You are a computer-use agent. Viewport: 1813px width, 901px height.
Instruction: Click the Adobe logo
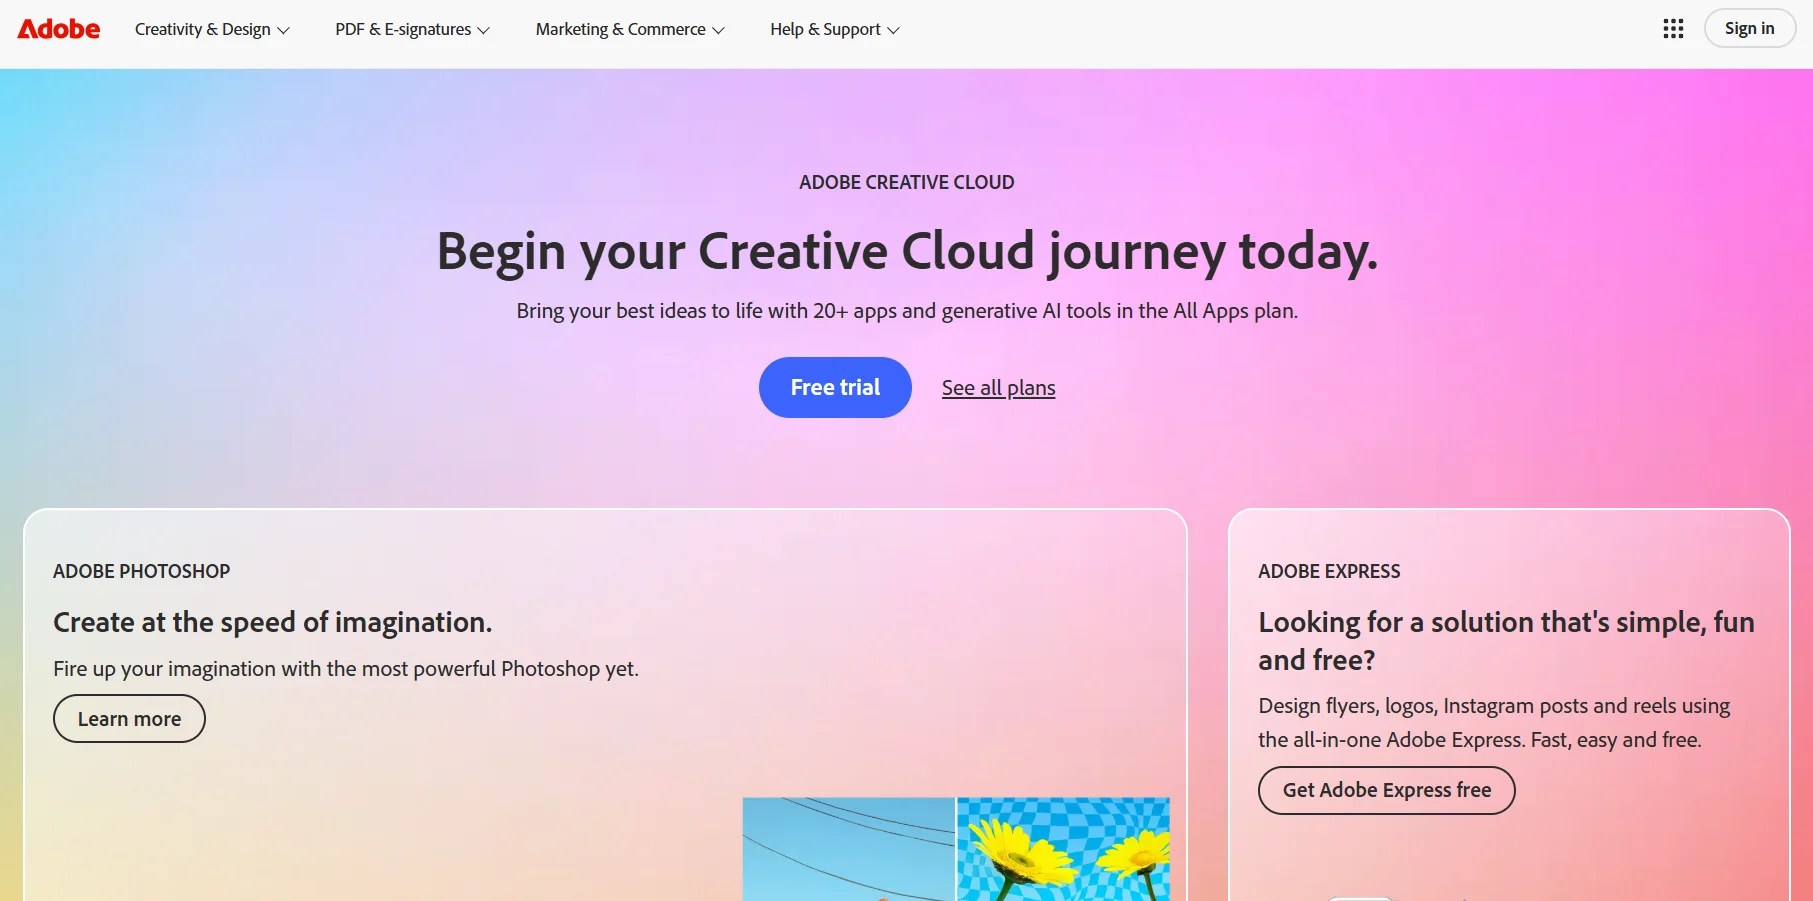coord(59,29)
